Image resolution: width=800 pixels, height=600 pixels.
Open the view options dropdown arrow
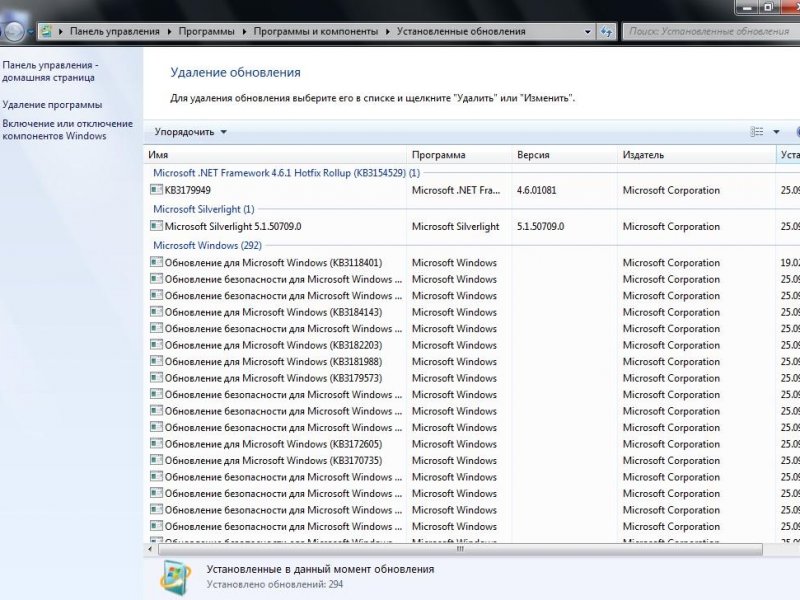[x=776, y=132]
